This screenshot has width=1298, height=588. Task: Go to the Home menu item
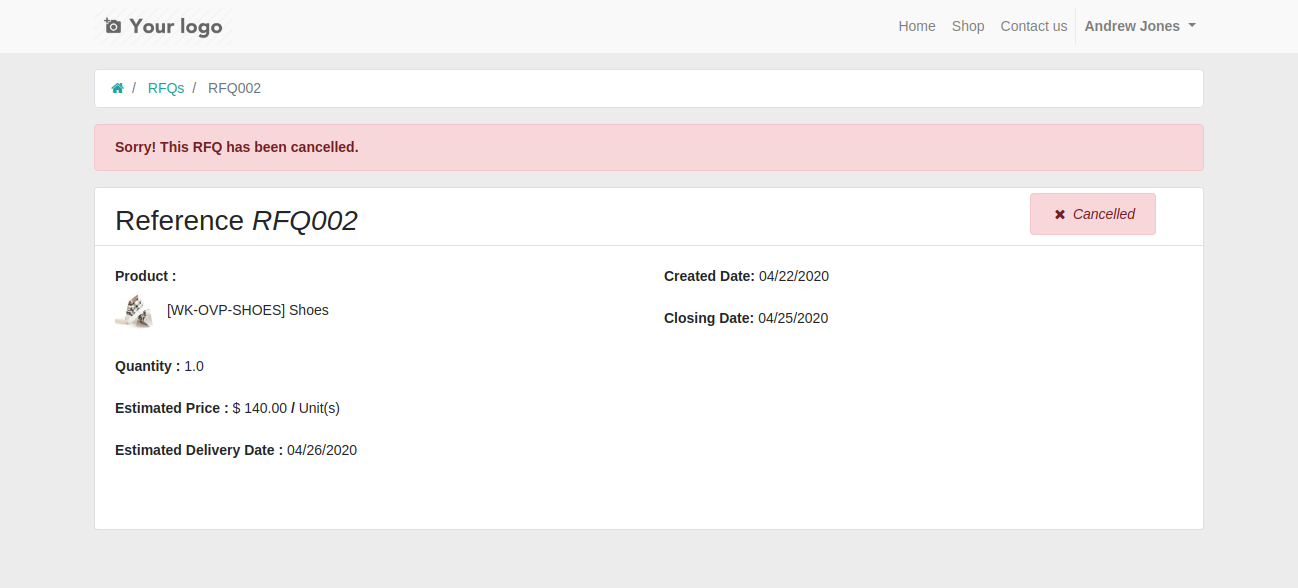[x=916, y=26]
